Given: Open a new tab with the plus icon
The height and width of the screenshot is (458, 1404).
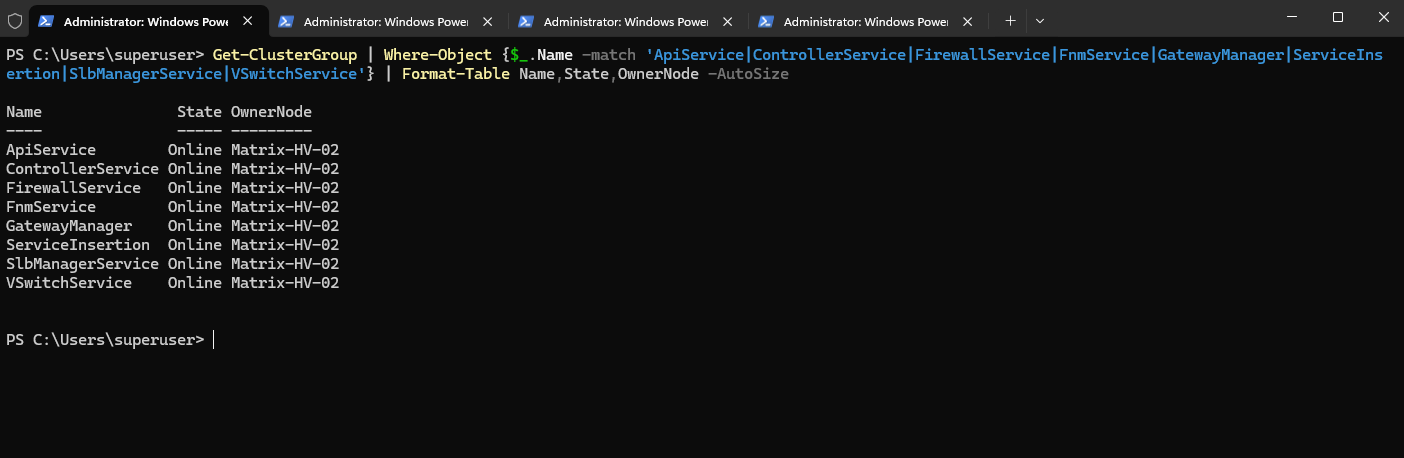Looking at the screenshot, I should 1010,20.
